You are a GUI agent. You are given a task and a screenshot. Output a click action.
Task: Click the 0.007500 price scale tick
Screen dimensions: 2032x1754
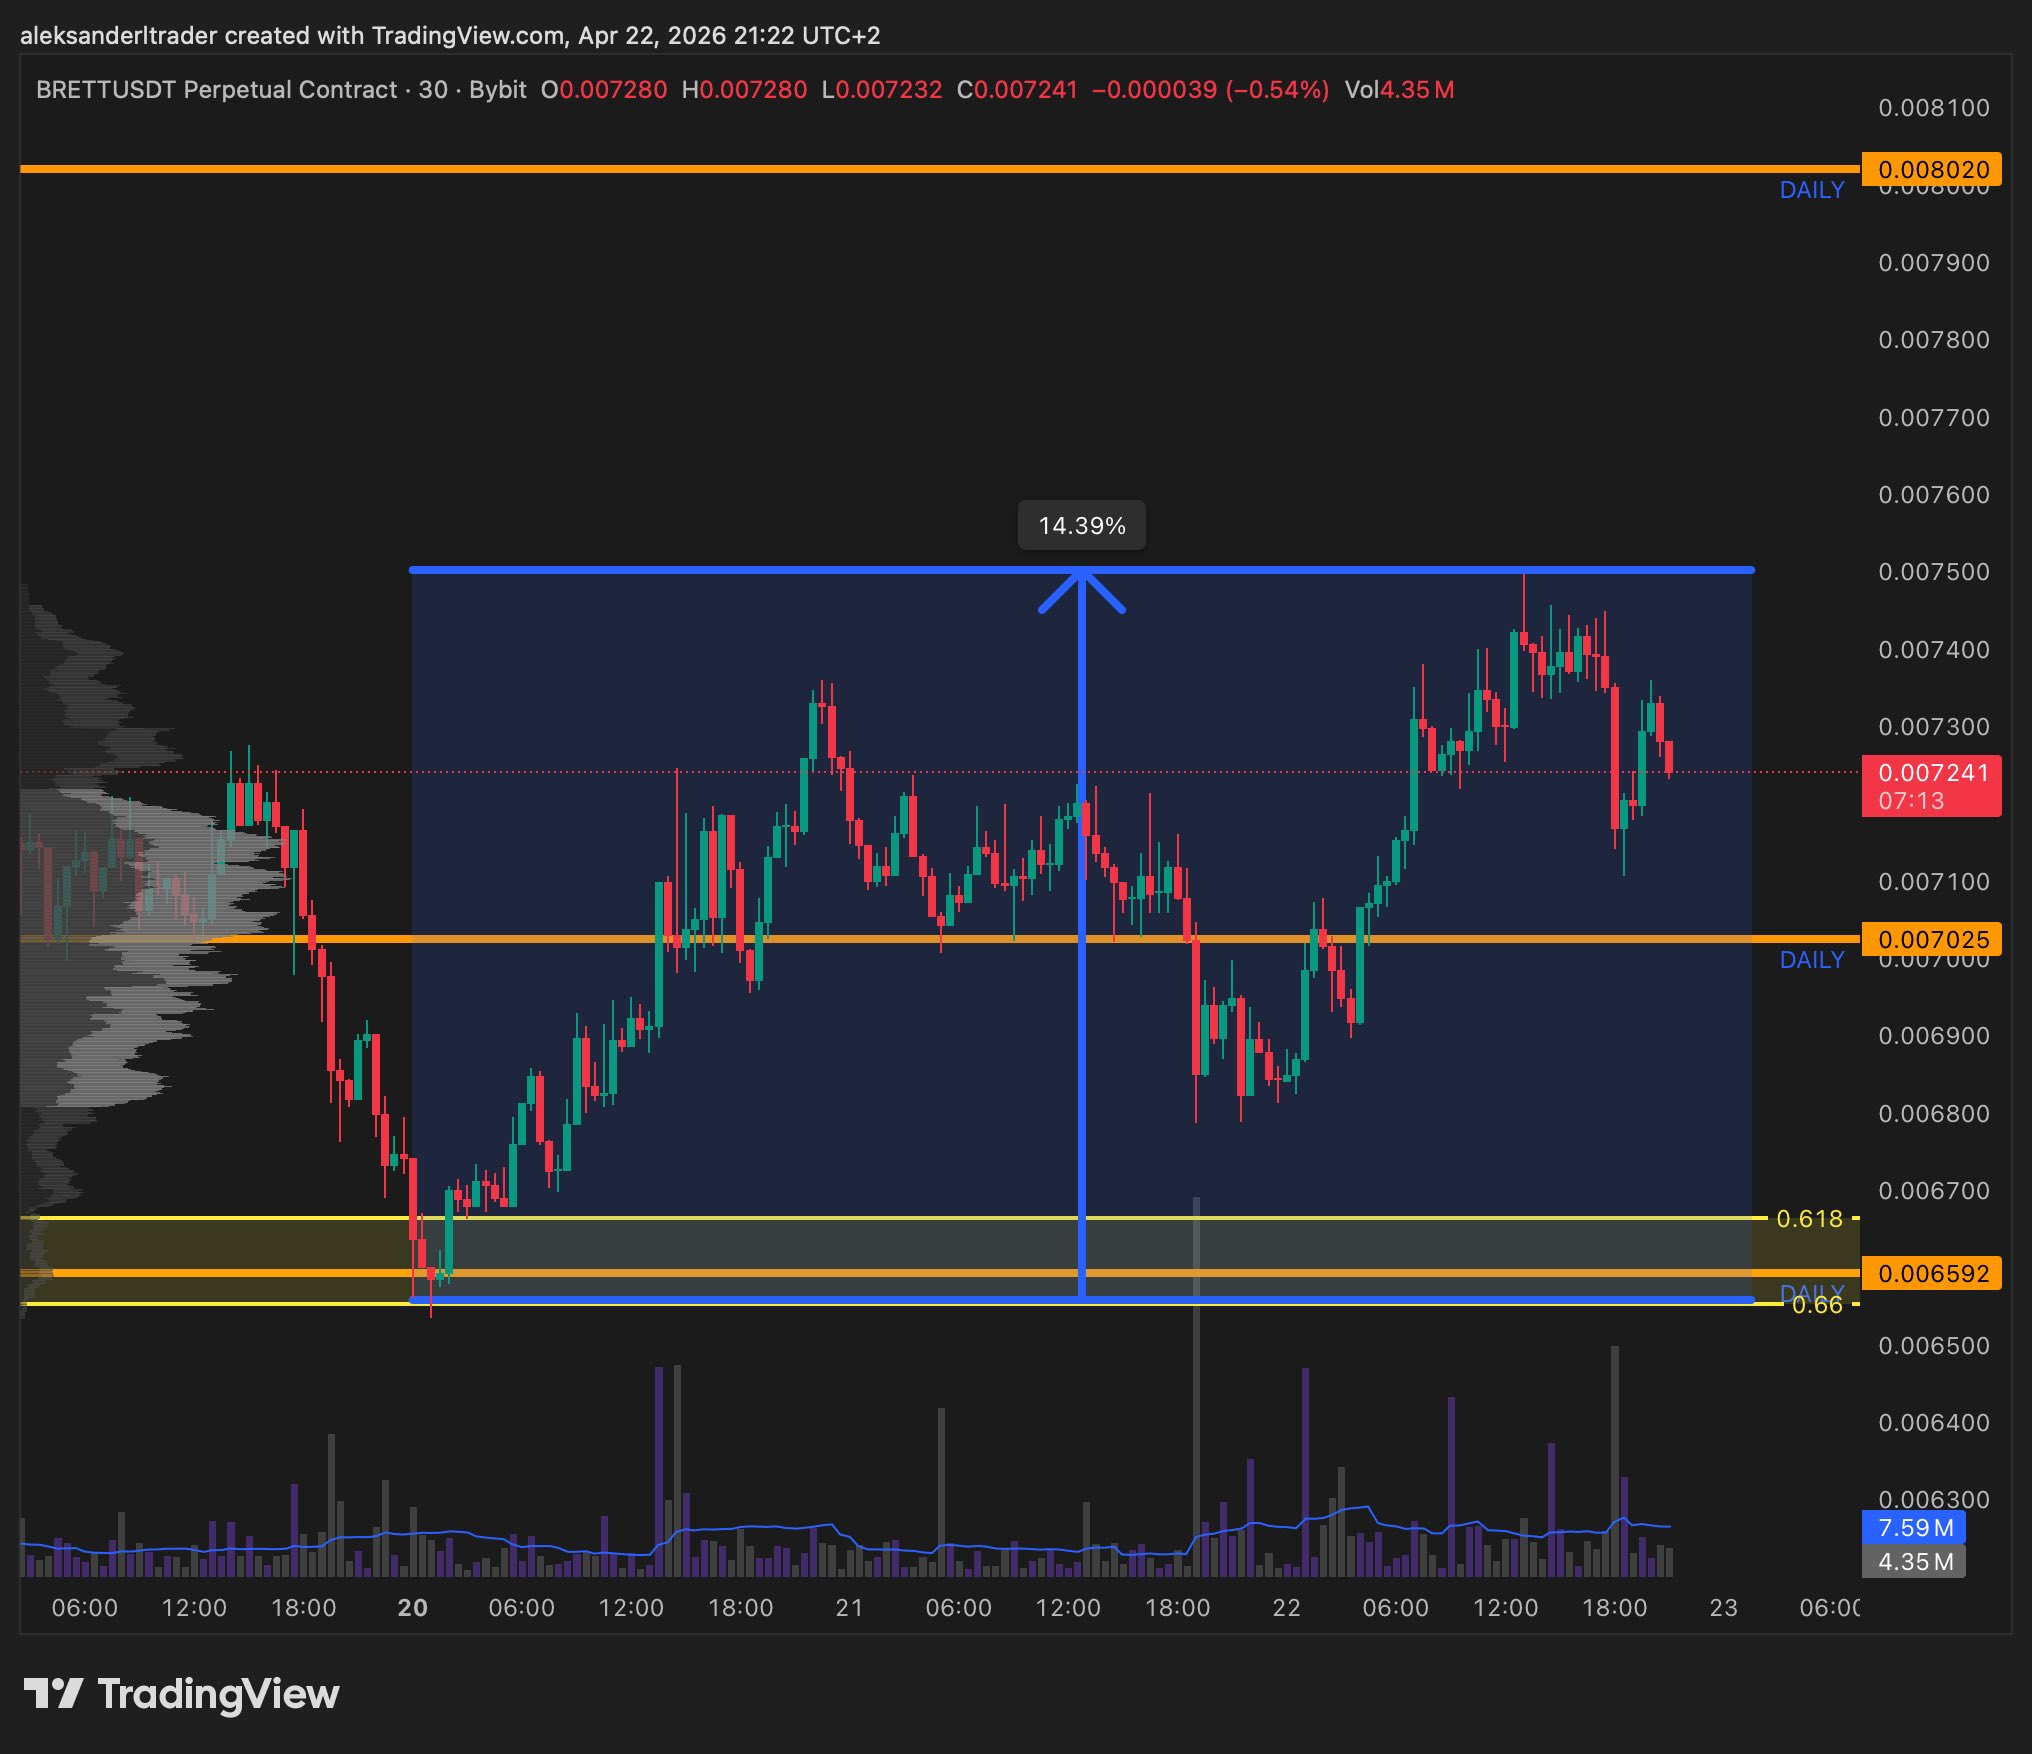[x=1933, y=572]
